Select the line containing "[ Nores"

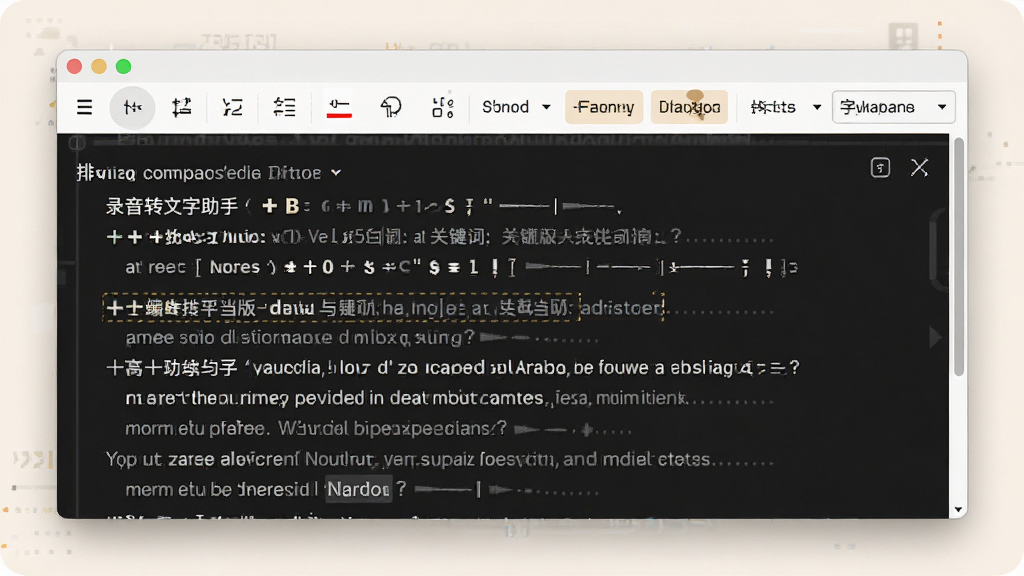461,267
